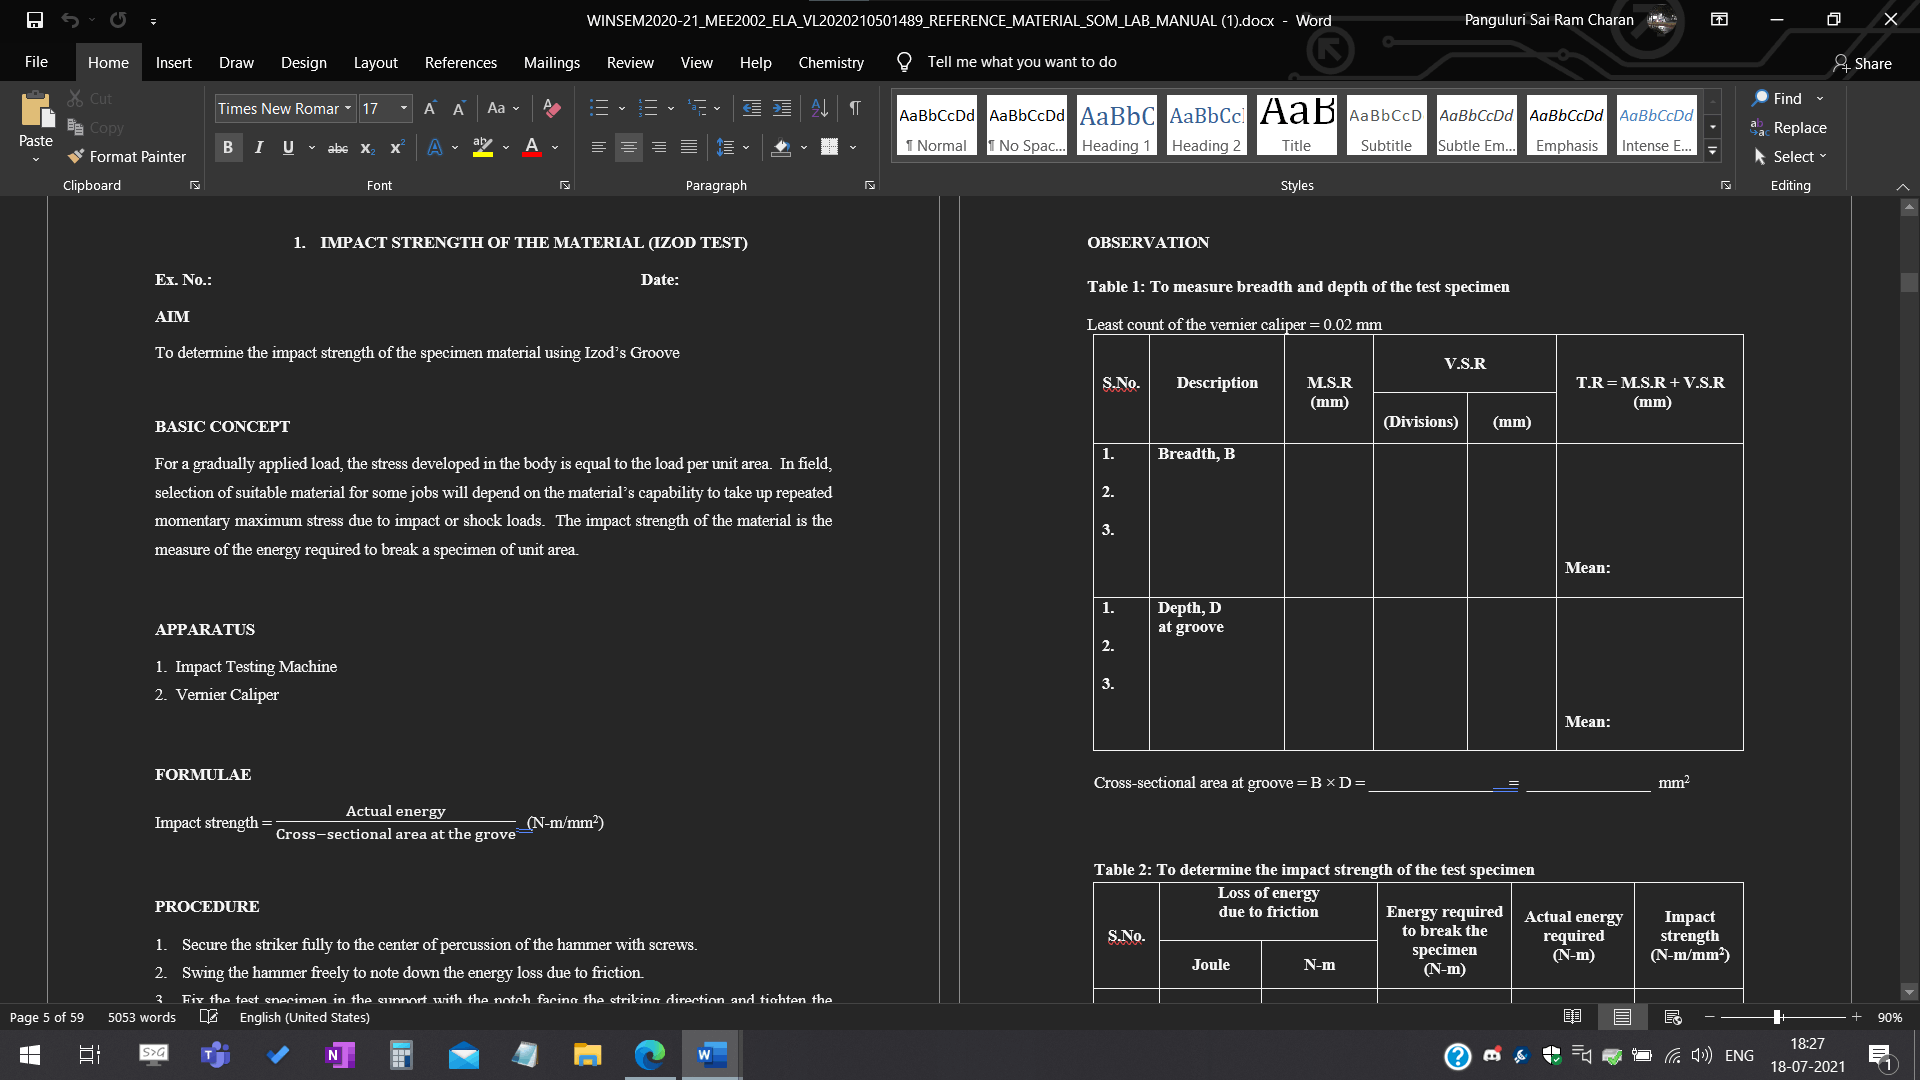Open the Layout ribbon tab
This screenshot has width=1920, height=1080.
pyautogui.click(x=375, y=62)
